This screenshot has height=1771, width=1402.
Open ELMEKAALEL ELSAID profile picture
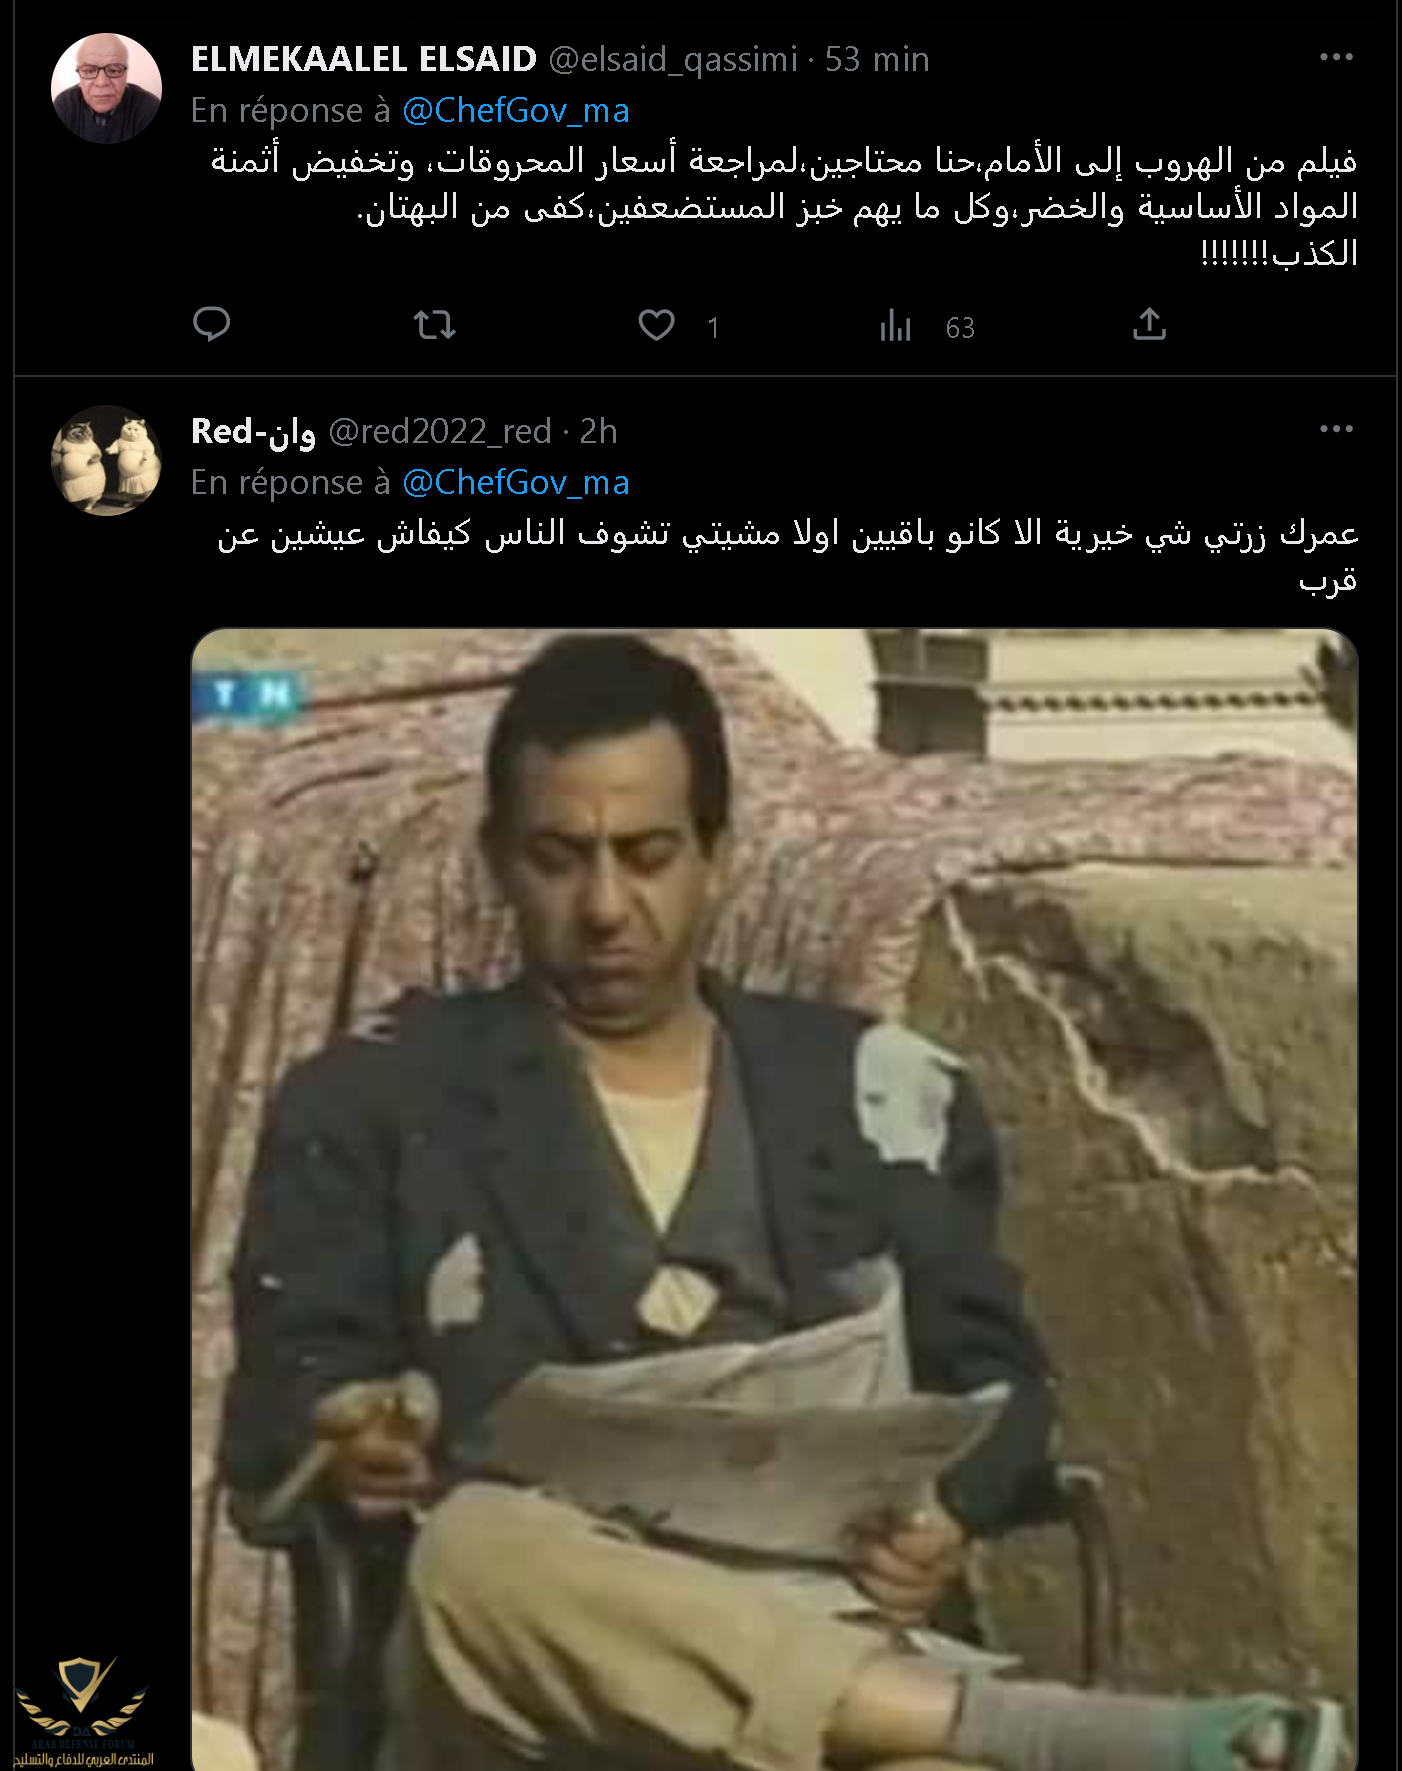[x=106, y=88]
